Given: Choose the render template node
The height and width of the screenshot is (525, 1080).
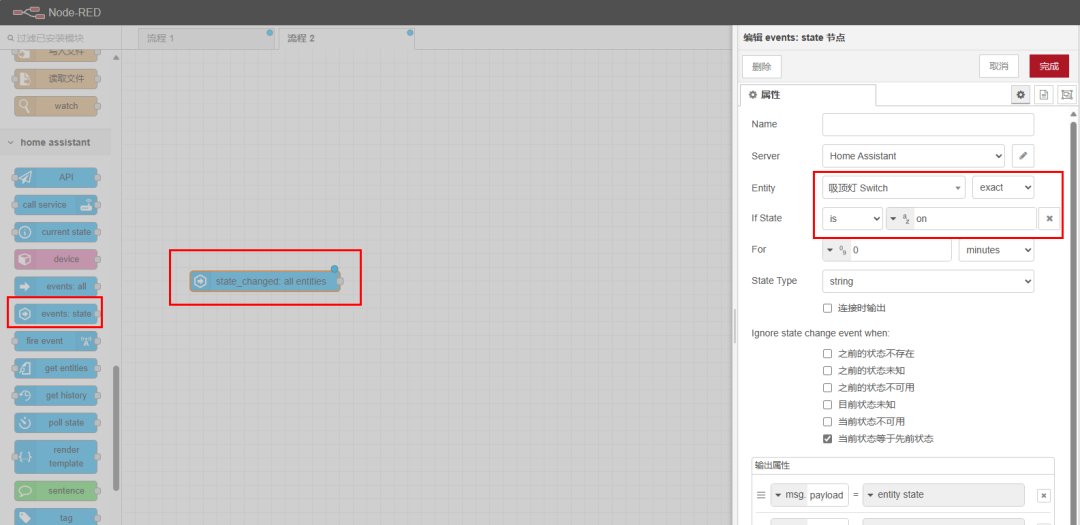Looking at the screenshot, I should [56, 457].
